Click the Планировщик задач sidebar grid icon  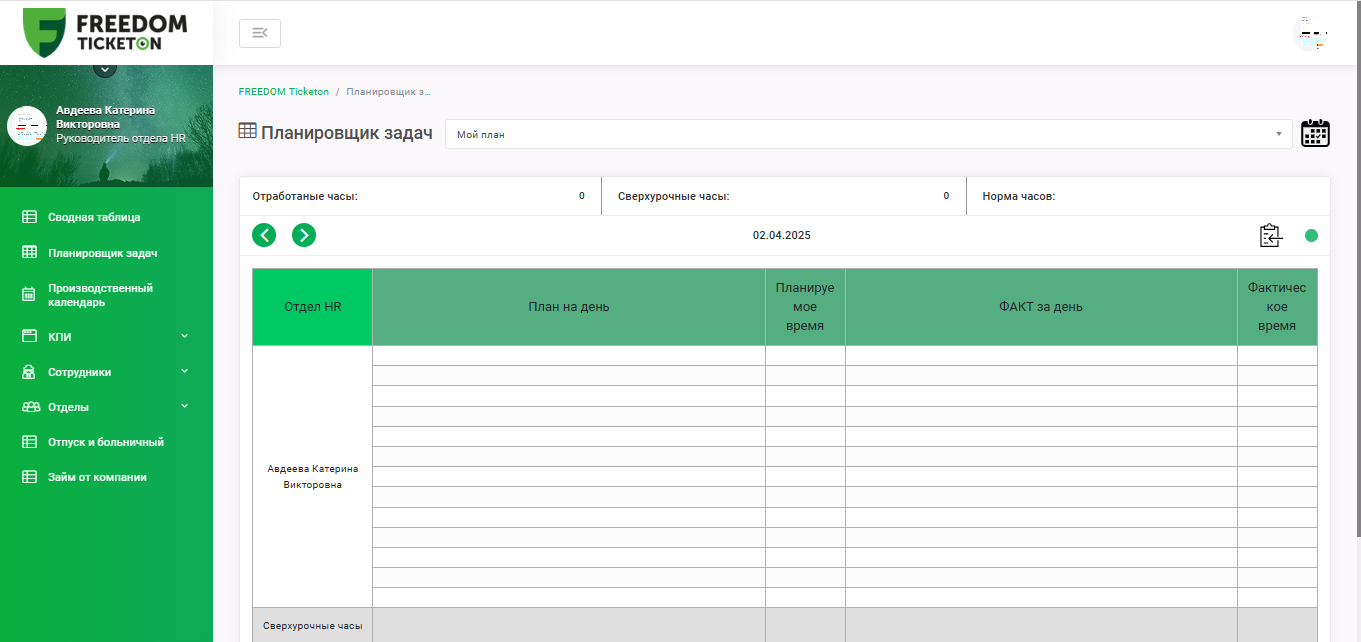(x=29, y=253)
